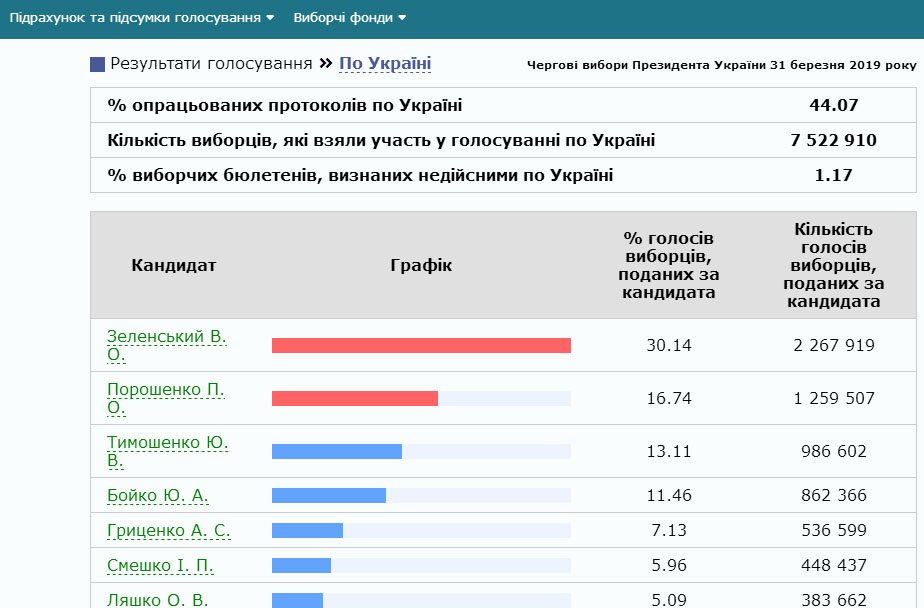This screenshot has width=924, height=608.
Task: Click the 'Кількість виборців, які взяли участь' label
Action: click(381, 140)
